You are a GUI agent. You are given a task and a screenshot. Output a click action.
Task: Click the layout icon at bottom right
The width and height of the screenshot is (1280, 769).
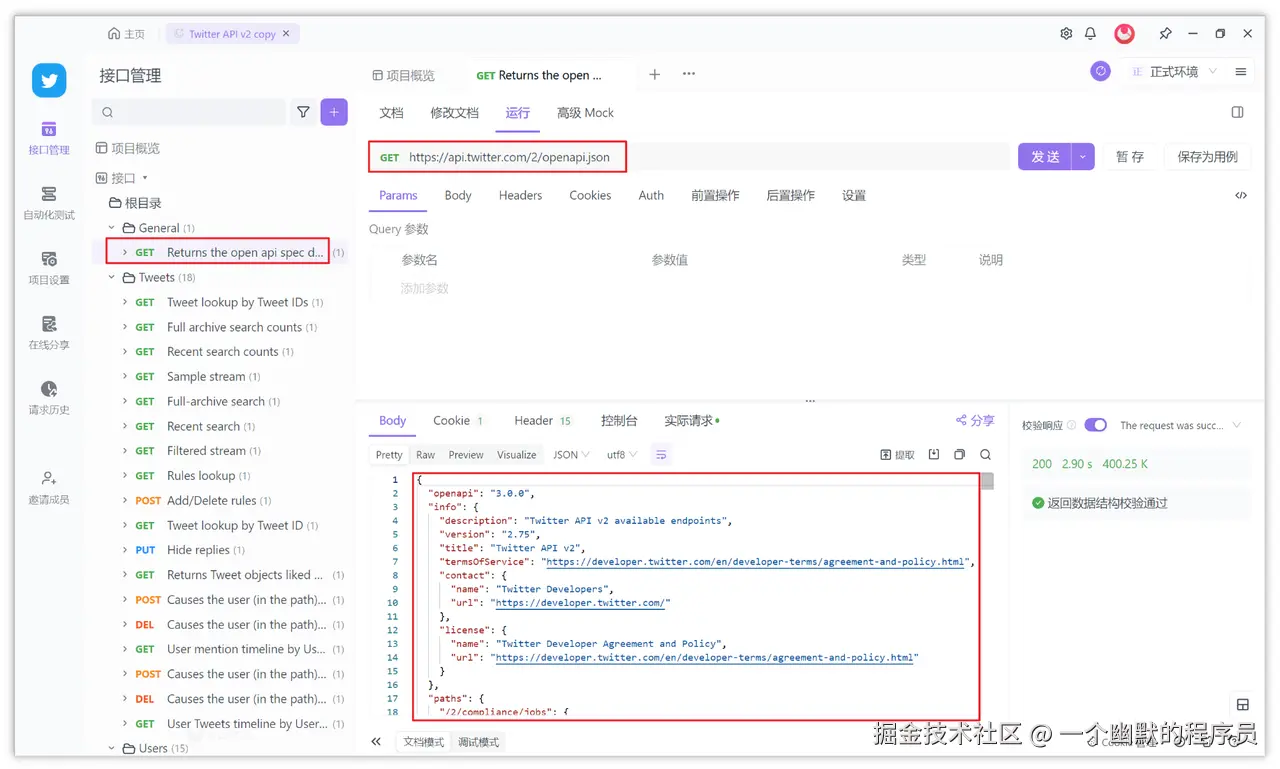click(1243, 705)
